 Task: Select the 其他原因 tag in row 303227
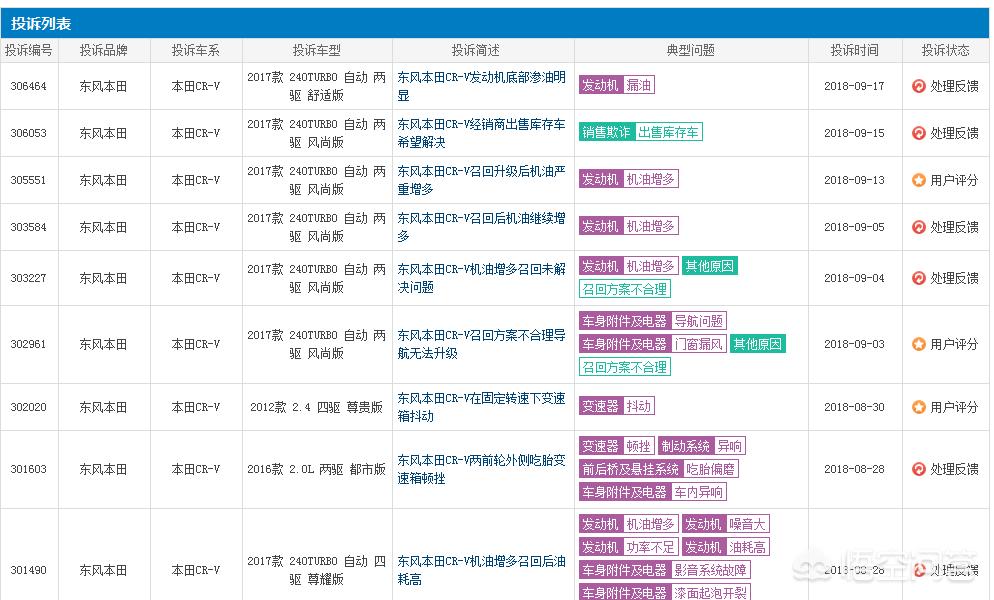point(710,266)
